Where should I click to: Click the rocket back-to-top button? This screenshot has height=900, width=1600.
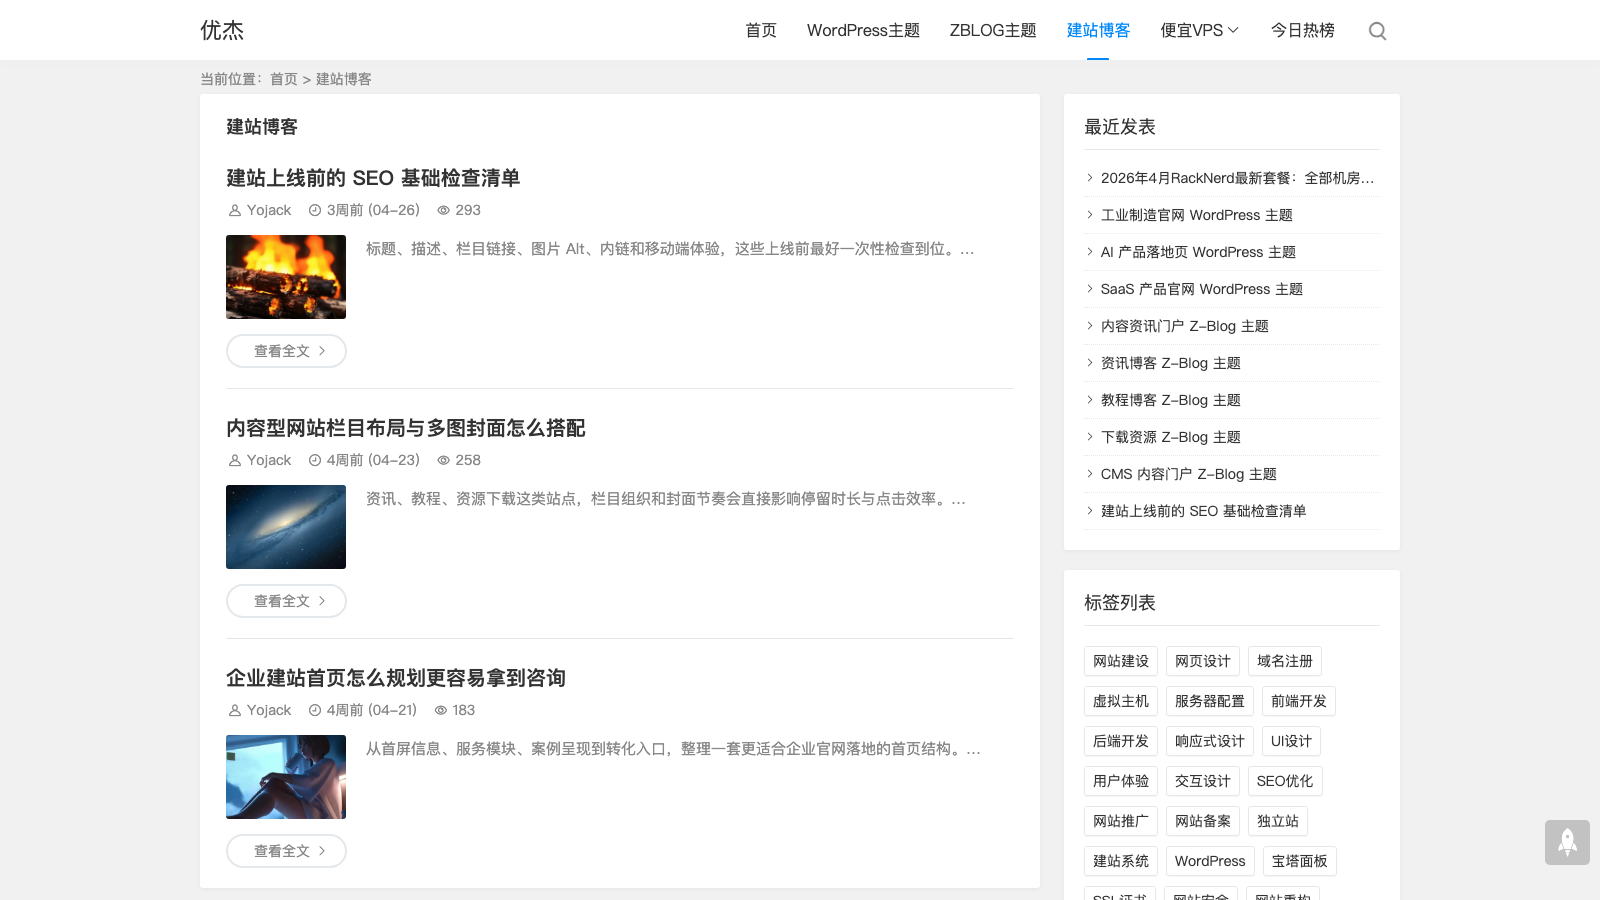click(1567, 842)
